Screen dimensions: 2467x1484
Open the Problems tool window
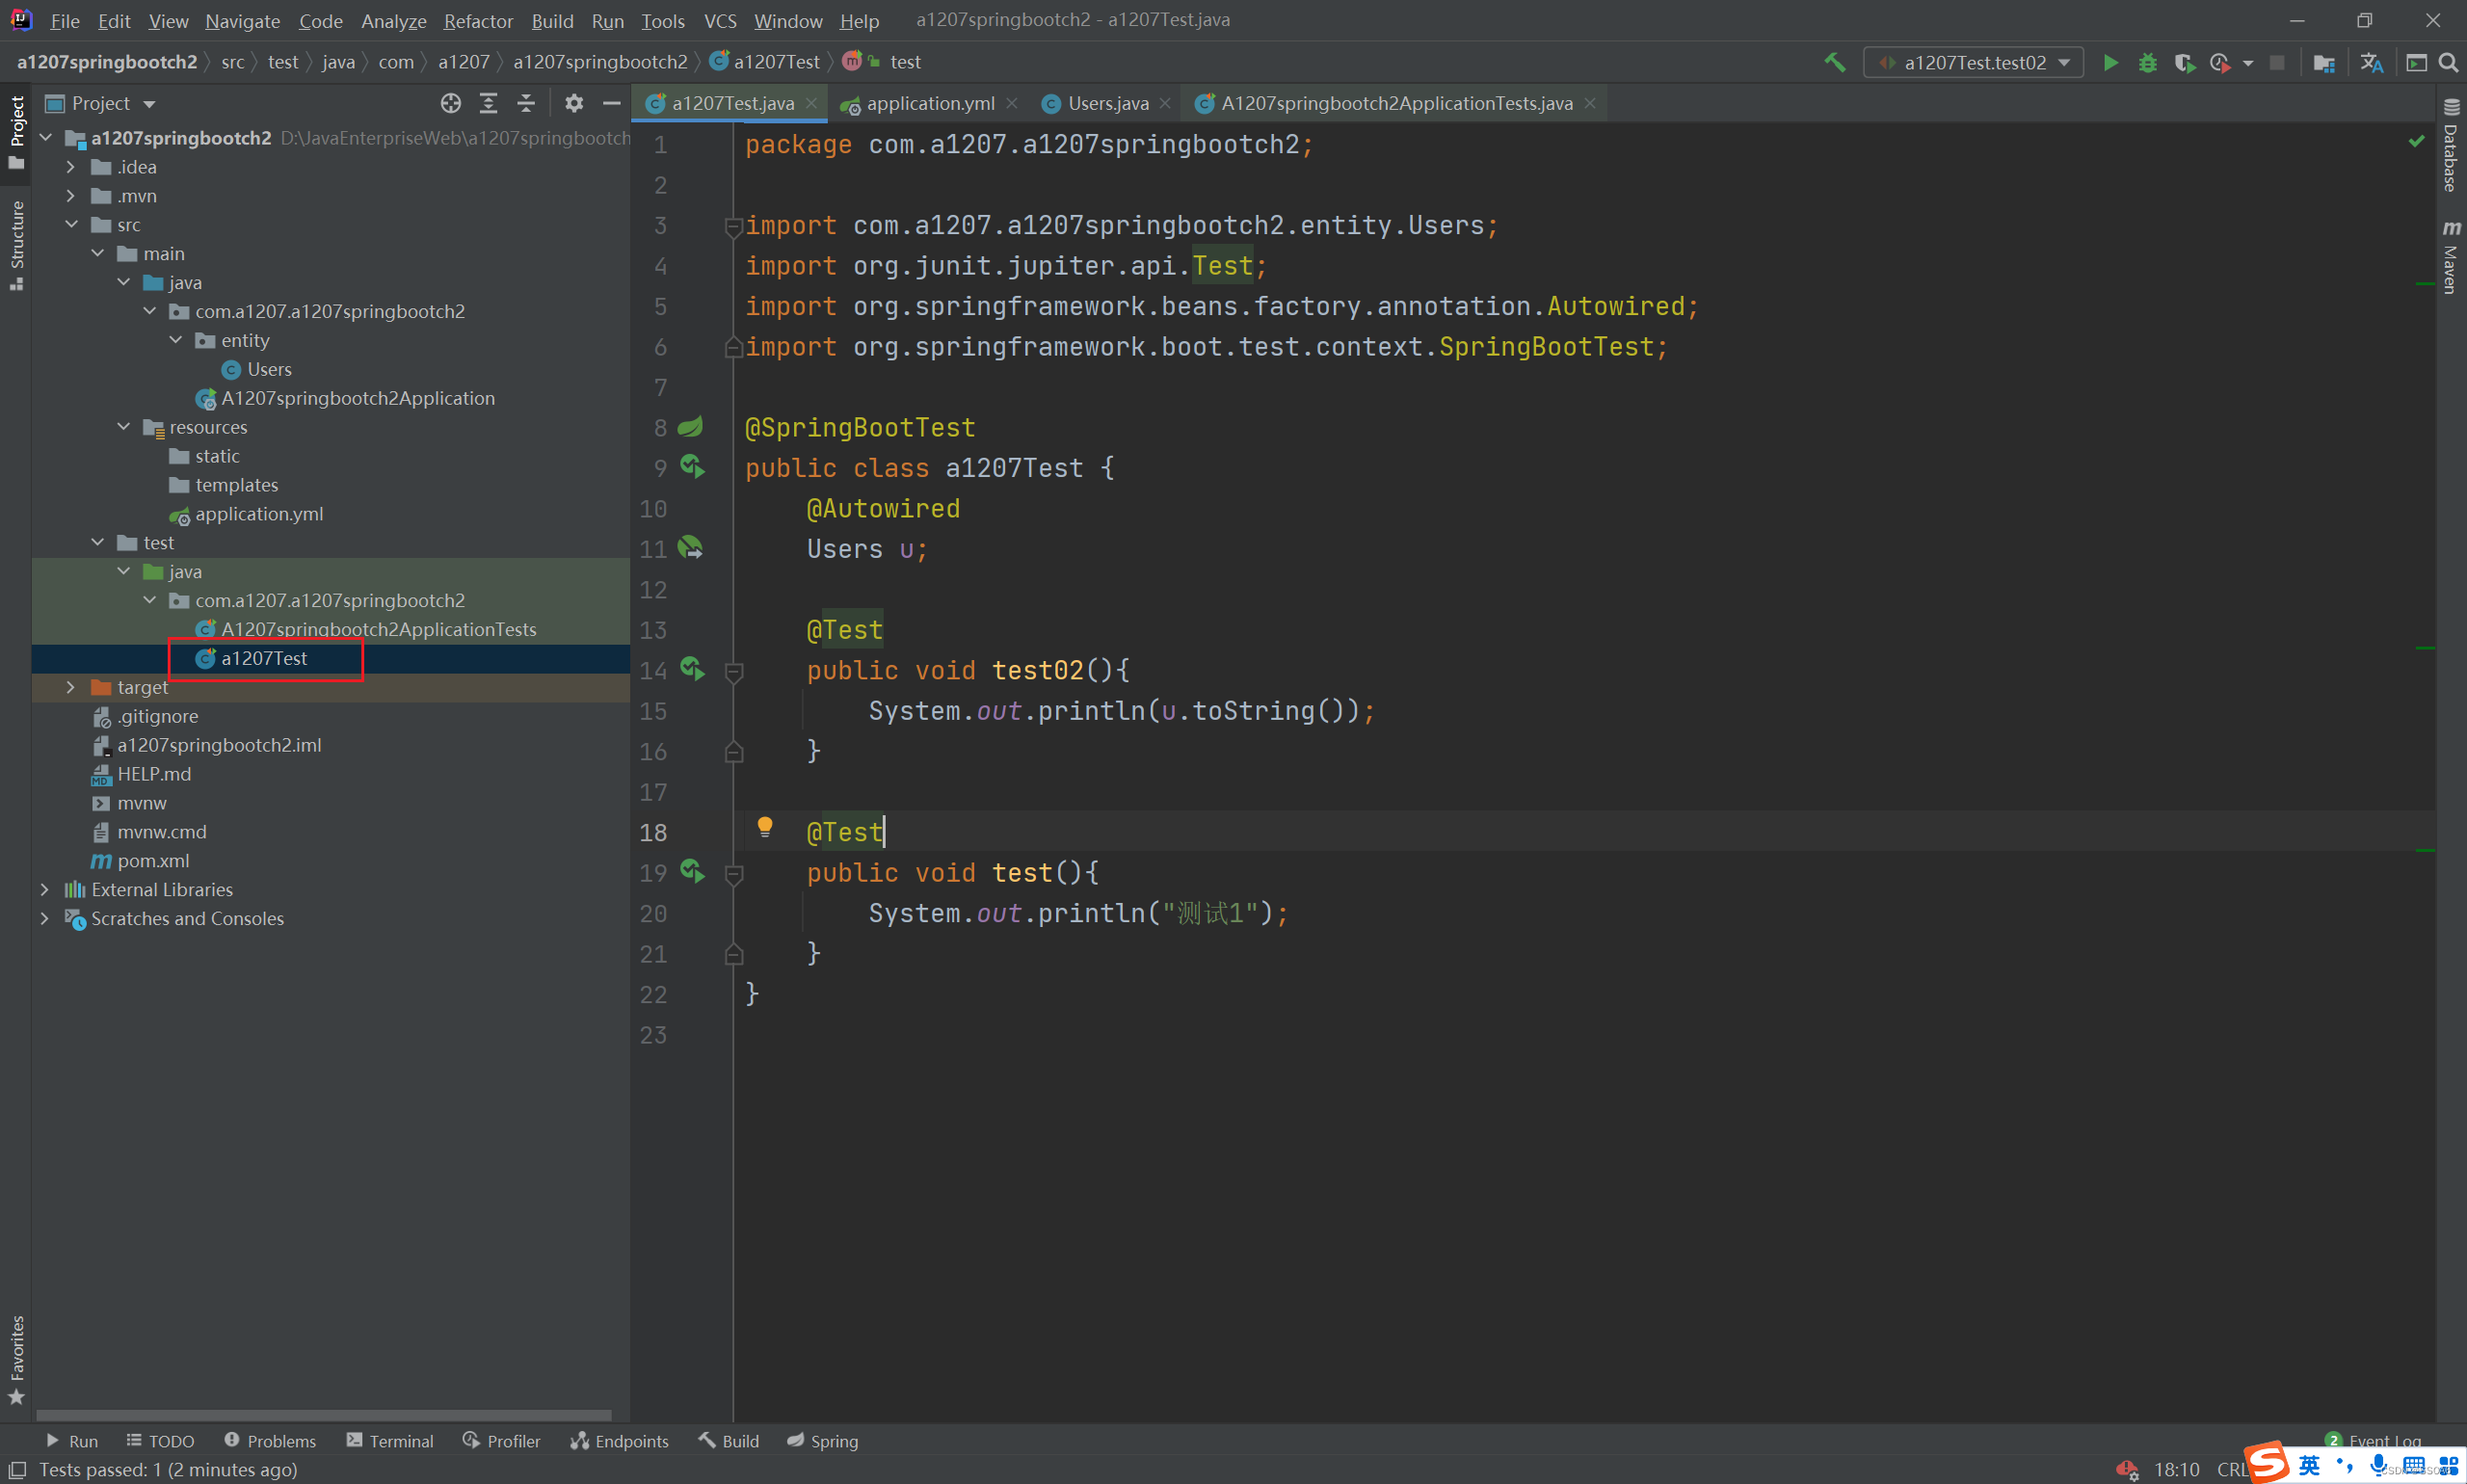[270, 1441]
